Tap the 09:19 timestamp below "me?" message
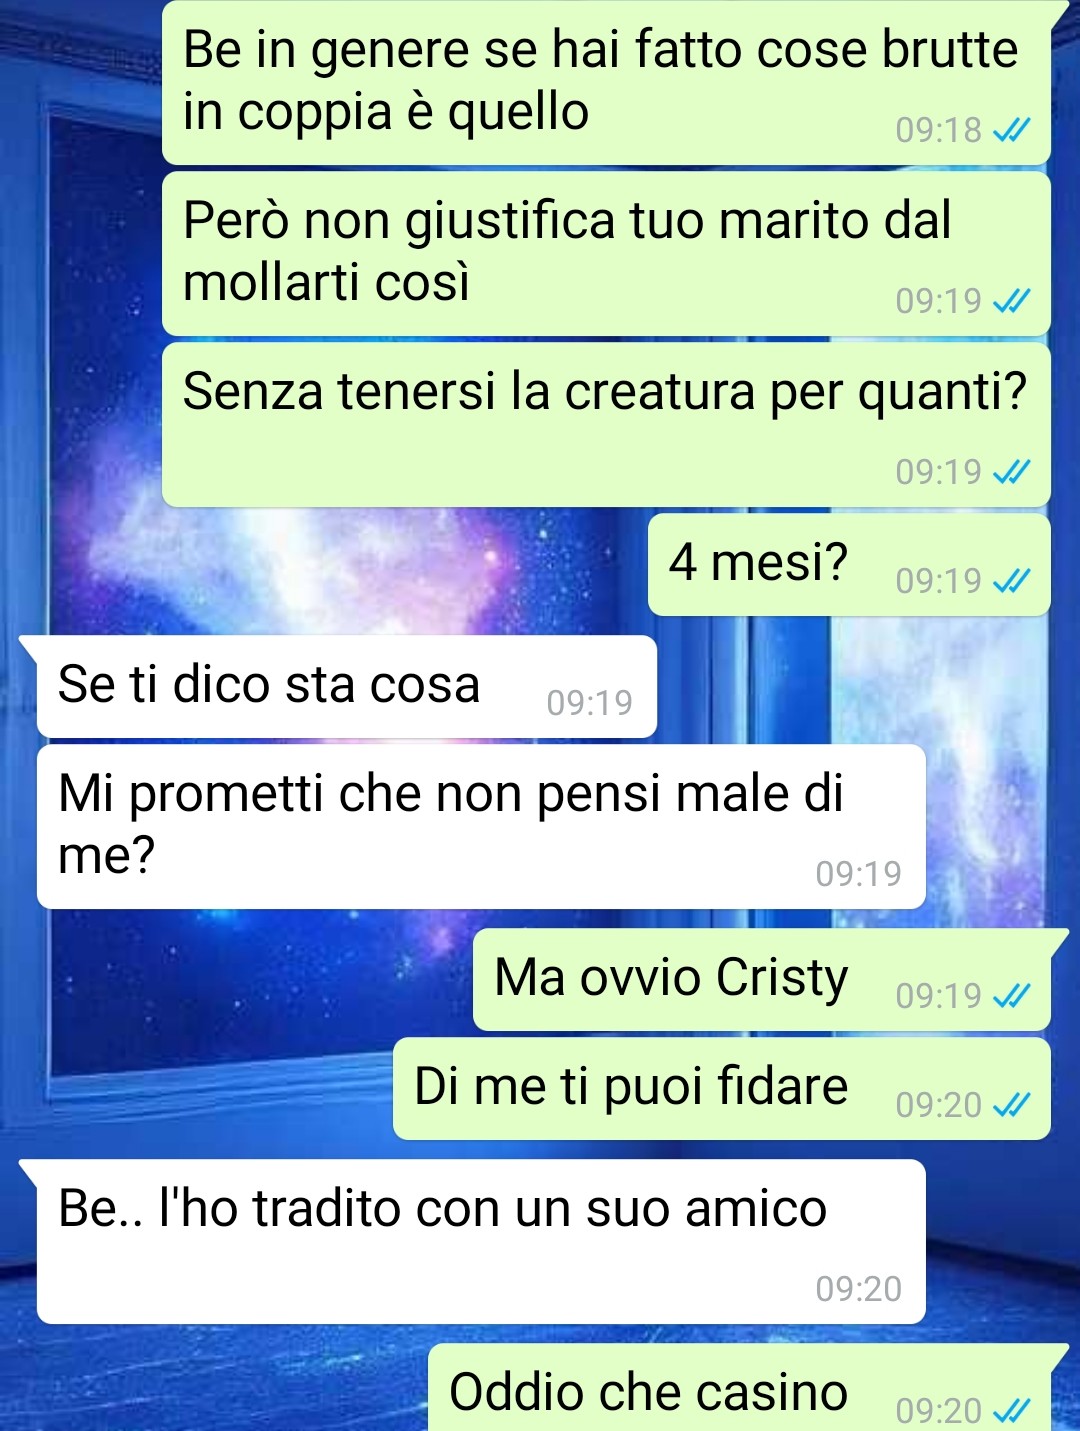This screenshot has width=1080, height=1431. [x=859, y=874]
